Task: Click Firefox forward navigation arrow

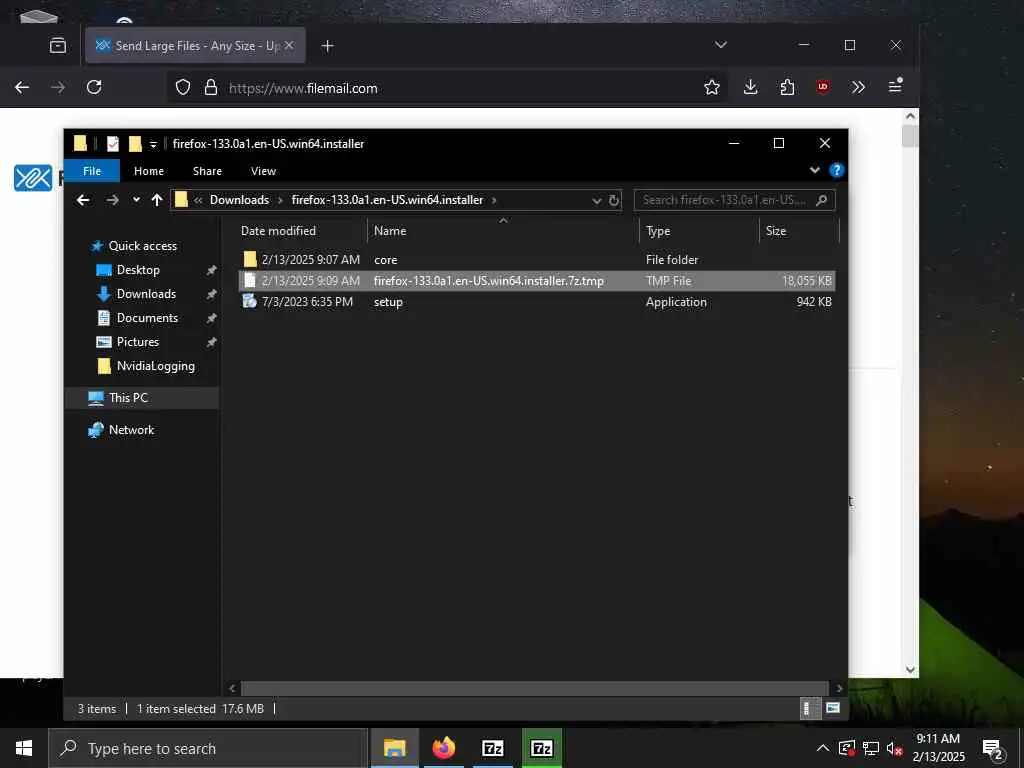Action: coord(58,88)
